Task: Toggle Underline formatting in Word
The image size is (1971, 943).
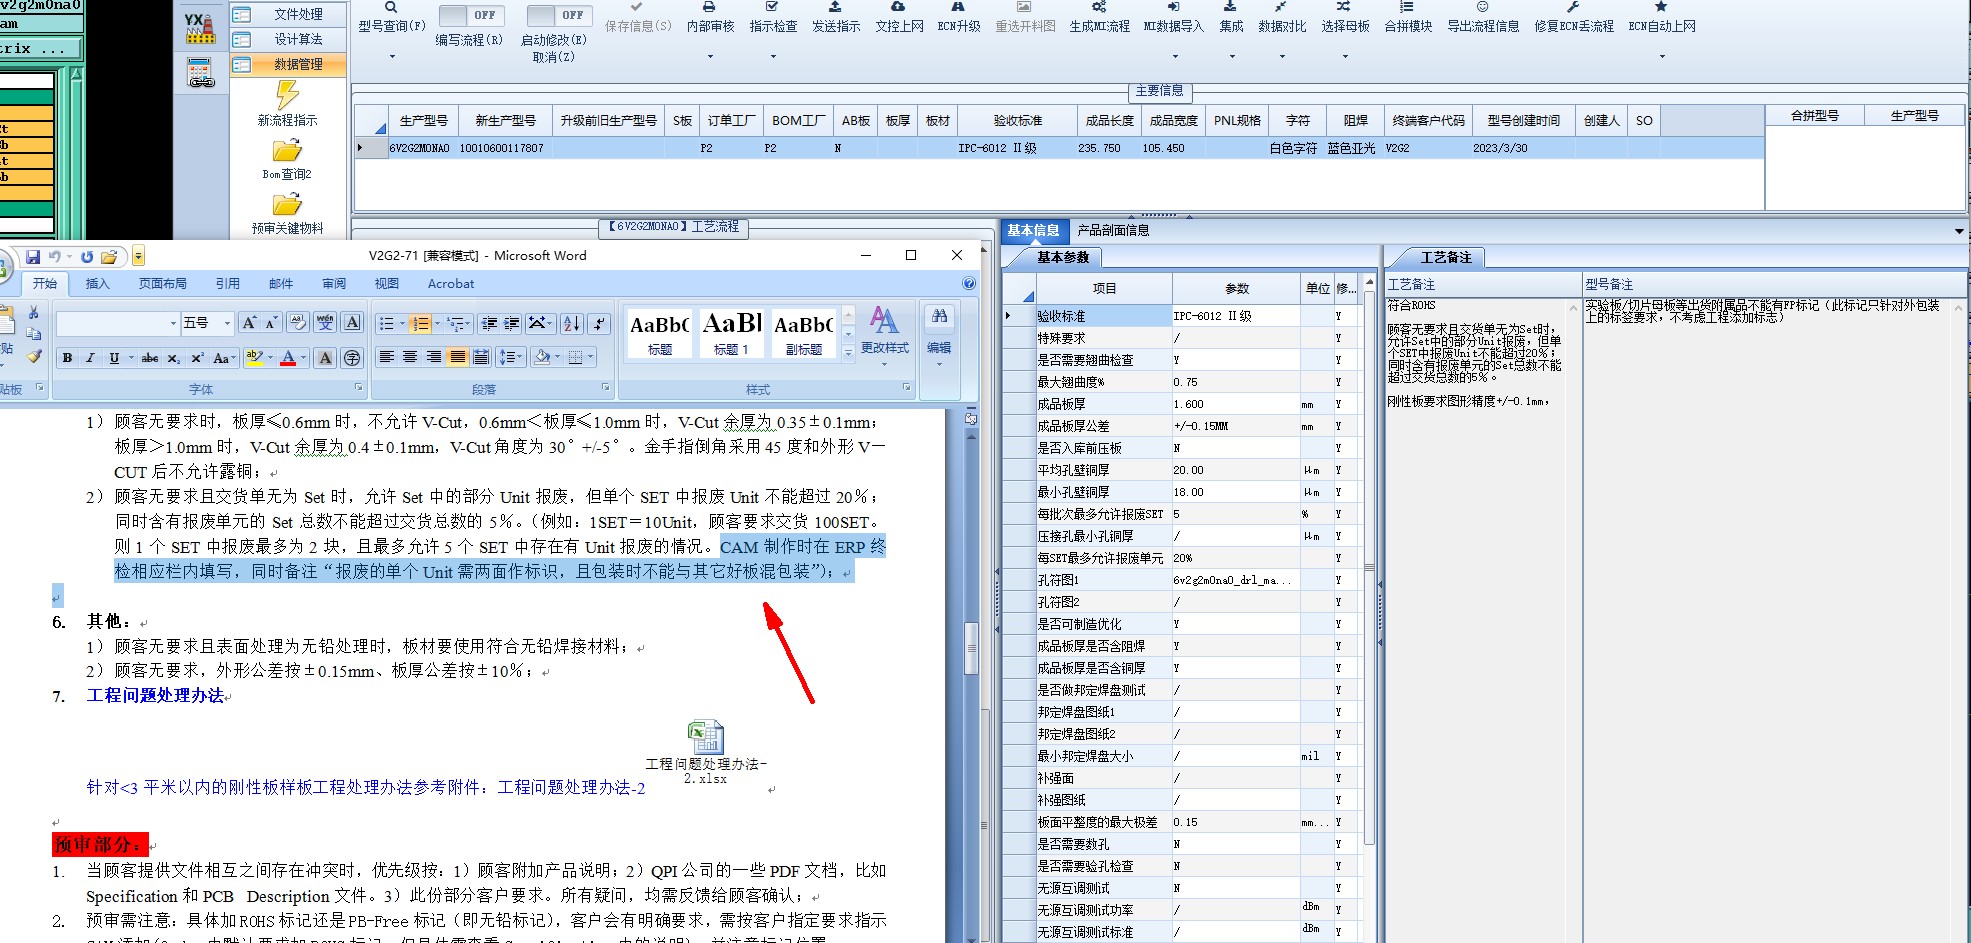Action: coord(114,358)
